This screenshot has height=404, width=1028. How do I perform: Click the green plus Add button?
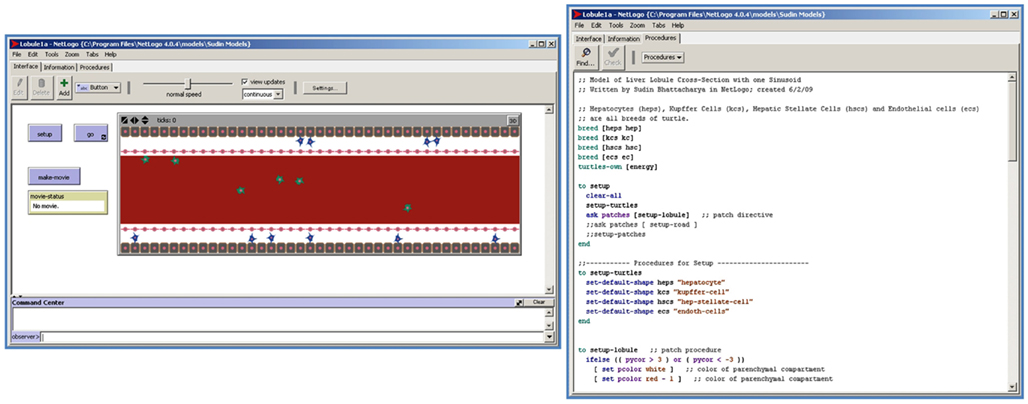click(x=64, y=87)
